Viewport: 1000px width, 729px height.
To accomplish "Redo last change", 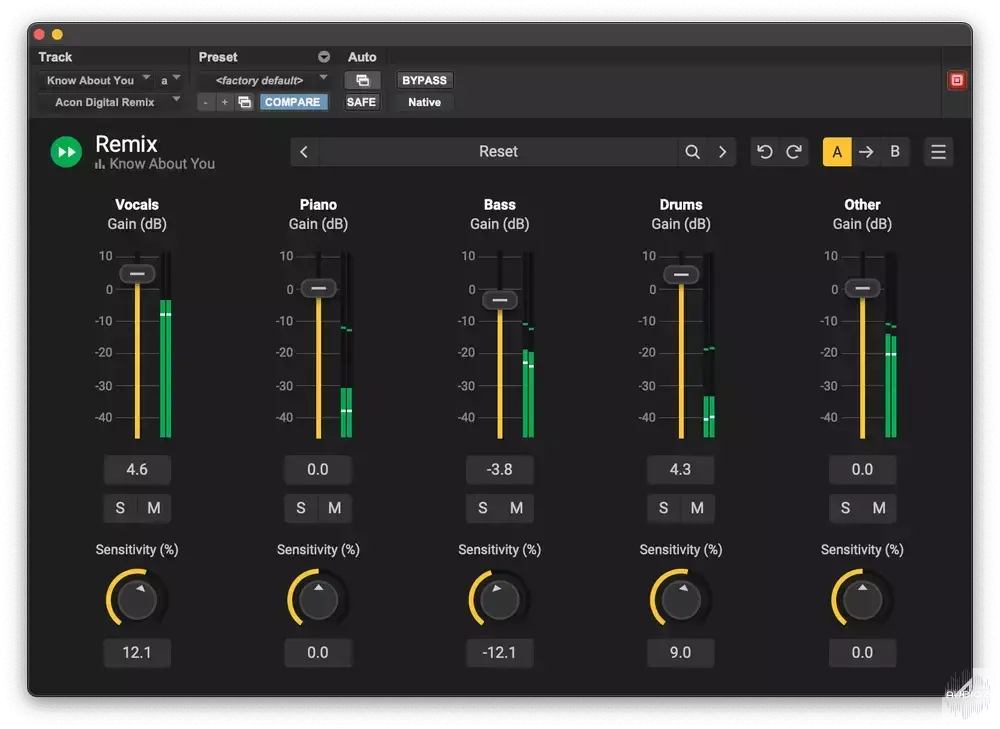I will (794, 152).
